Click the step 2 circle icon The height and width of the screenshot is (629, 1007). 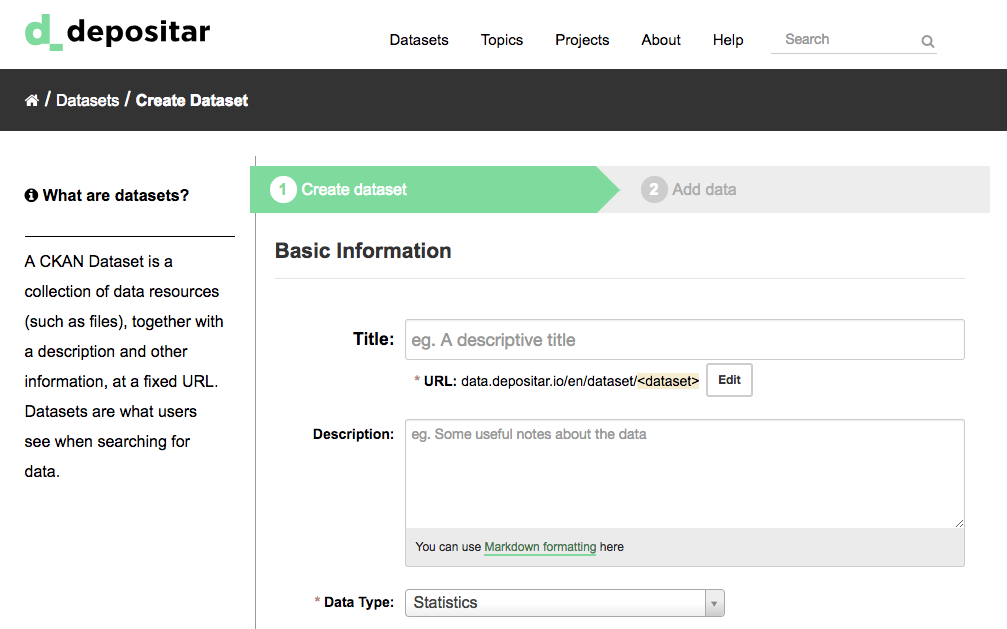(x=654, y=190)
